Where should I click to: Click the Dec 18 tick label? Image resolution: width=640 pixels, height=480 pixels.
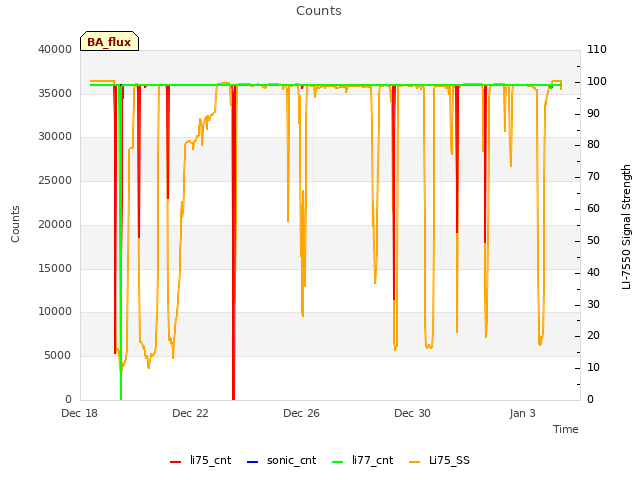click(80, 413)
